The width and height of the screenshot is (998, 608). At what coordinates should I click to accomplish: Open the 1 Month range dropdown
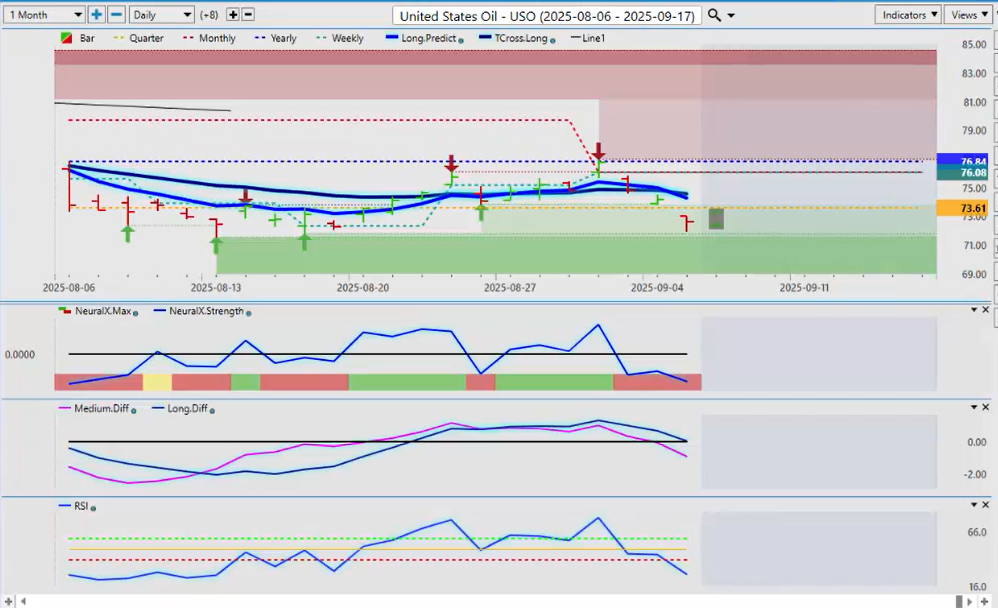[x=44, y=15]
